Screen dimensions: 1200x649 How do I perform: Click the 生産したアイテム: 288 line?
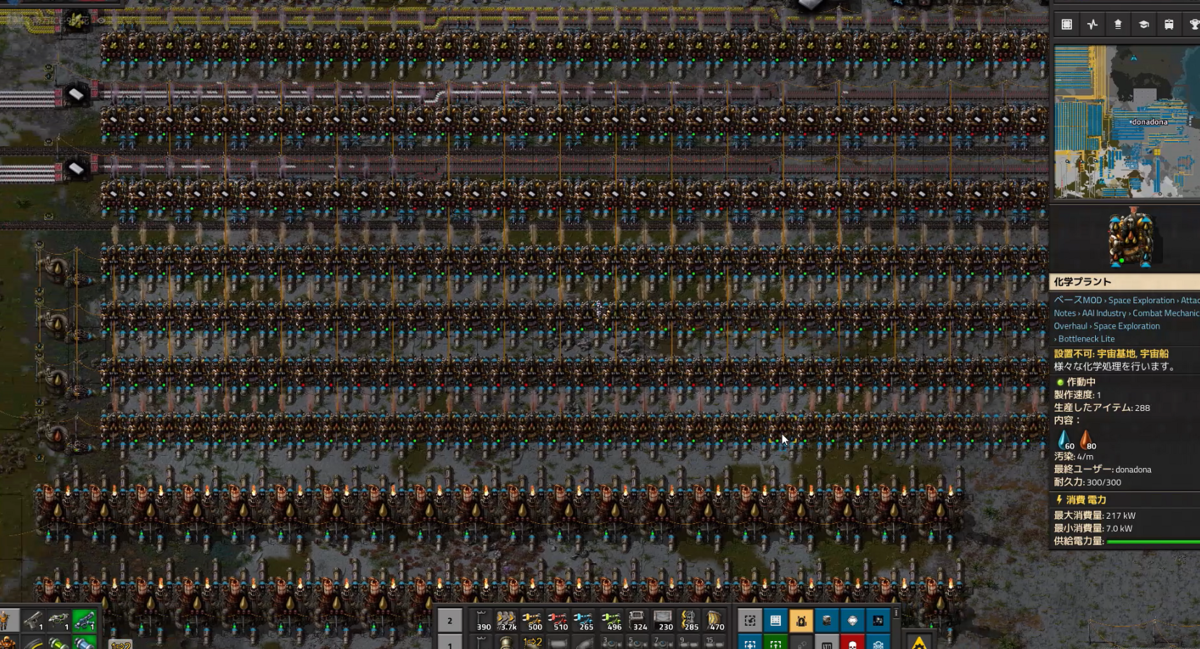coord(1102,407)
